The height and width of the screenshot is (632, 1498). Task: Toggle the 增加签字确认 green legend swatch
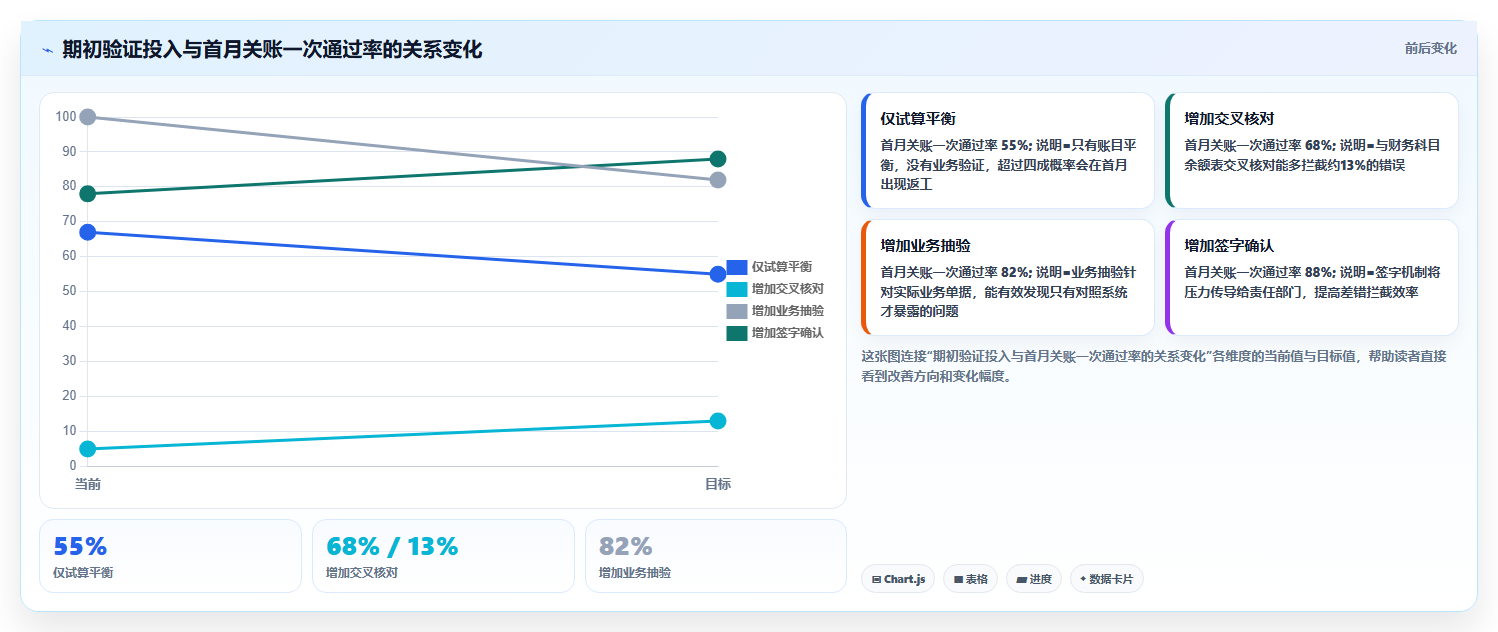pos(736,333)
